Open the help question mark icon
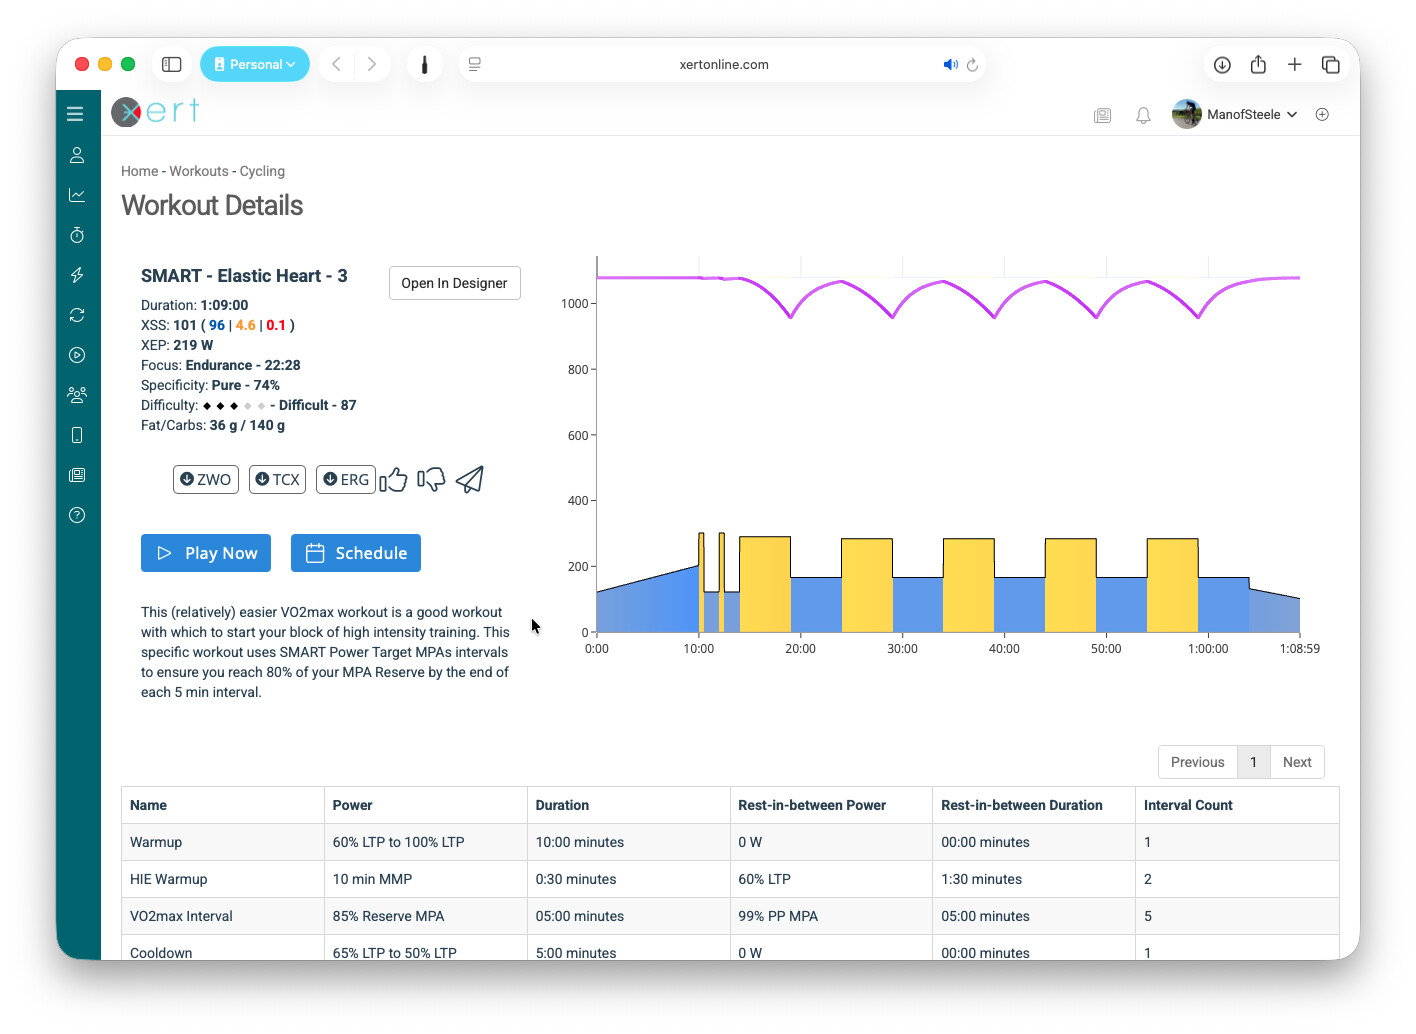The height and width of the screenshot is (1034, 1416). pos(77,515)
